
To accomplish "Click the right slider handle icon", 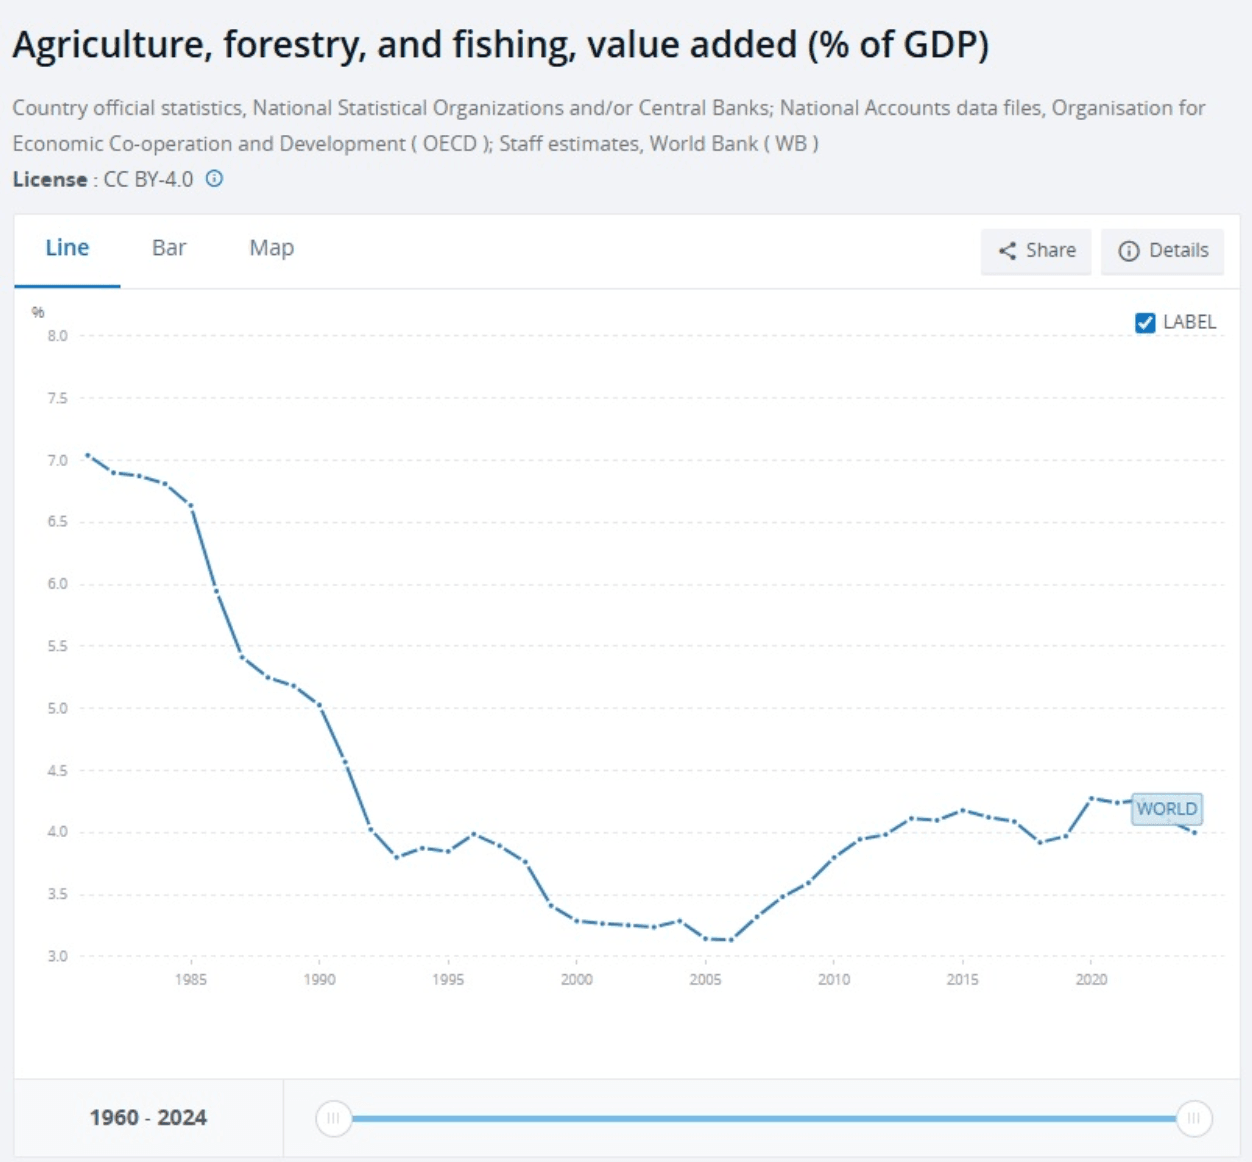I will tap(1196, 1118).
